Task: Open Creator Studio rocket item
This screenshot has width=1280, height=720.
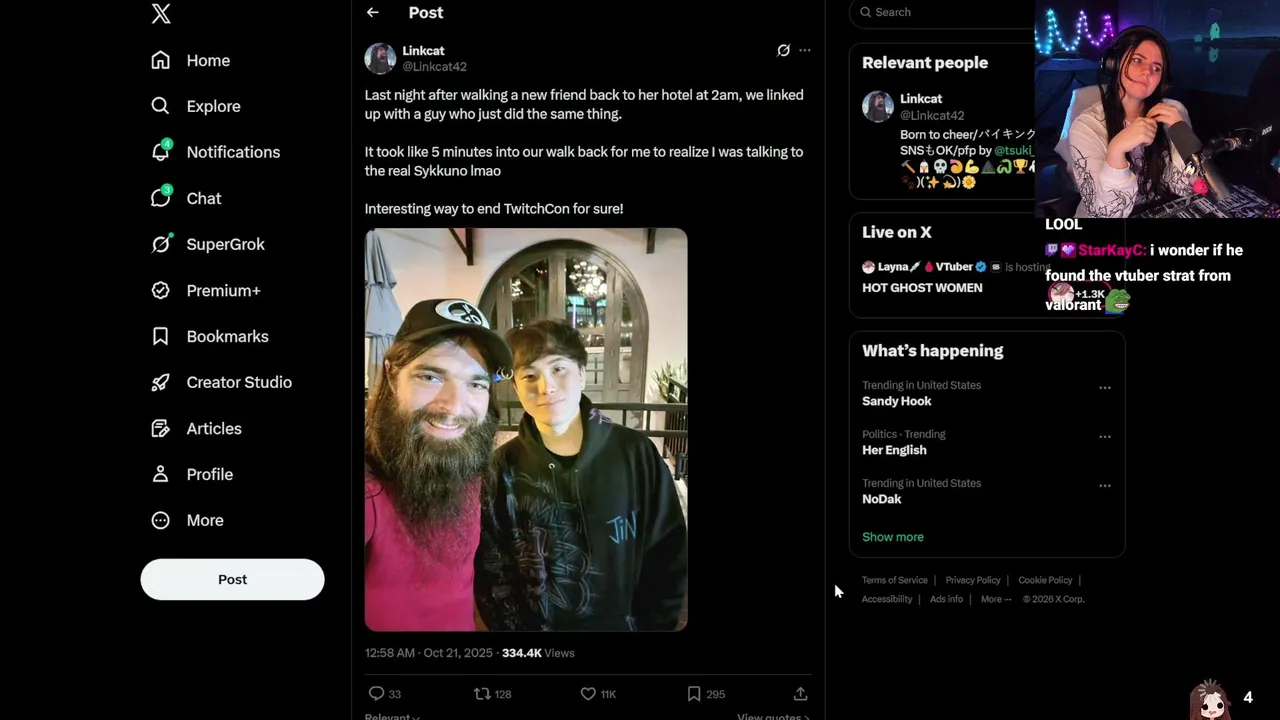Action: (x=238, y=382)
